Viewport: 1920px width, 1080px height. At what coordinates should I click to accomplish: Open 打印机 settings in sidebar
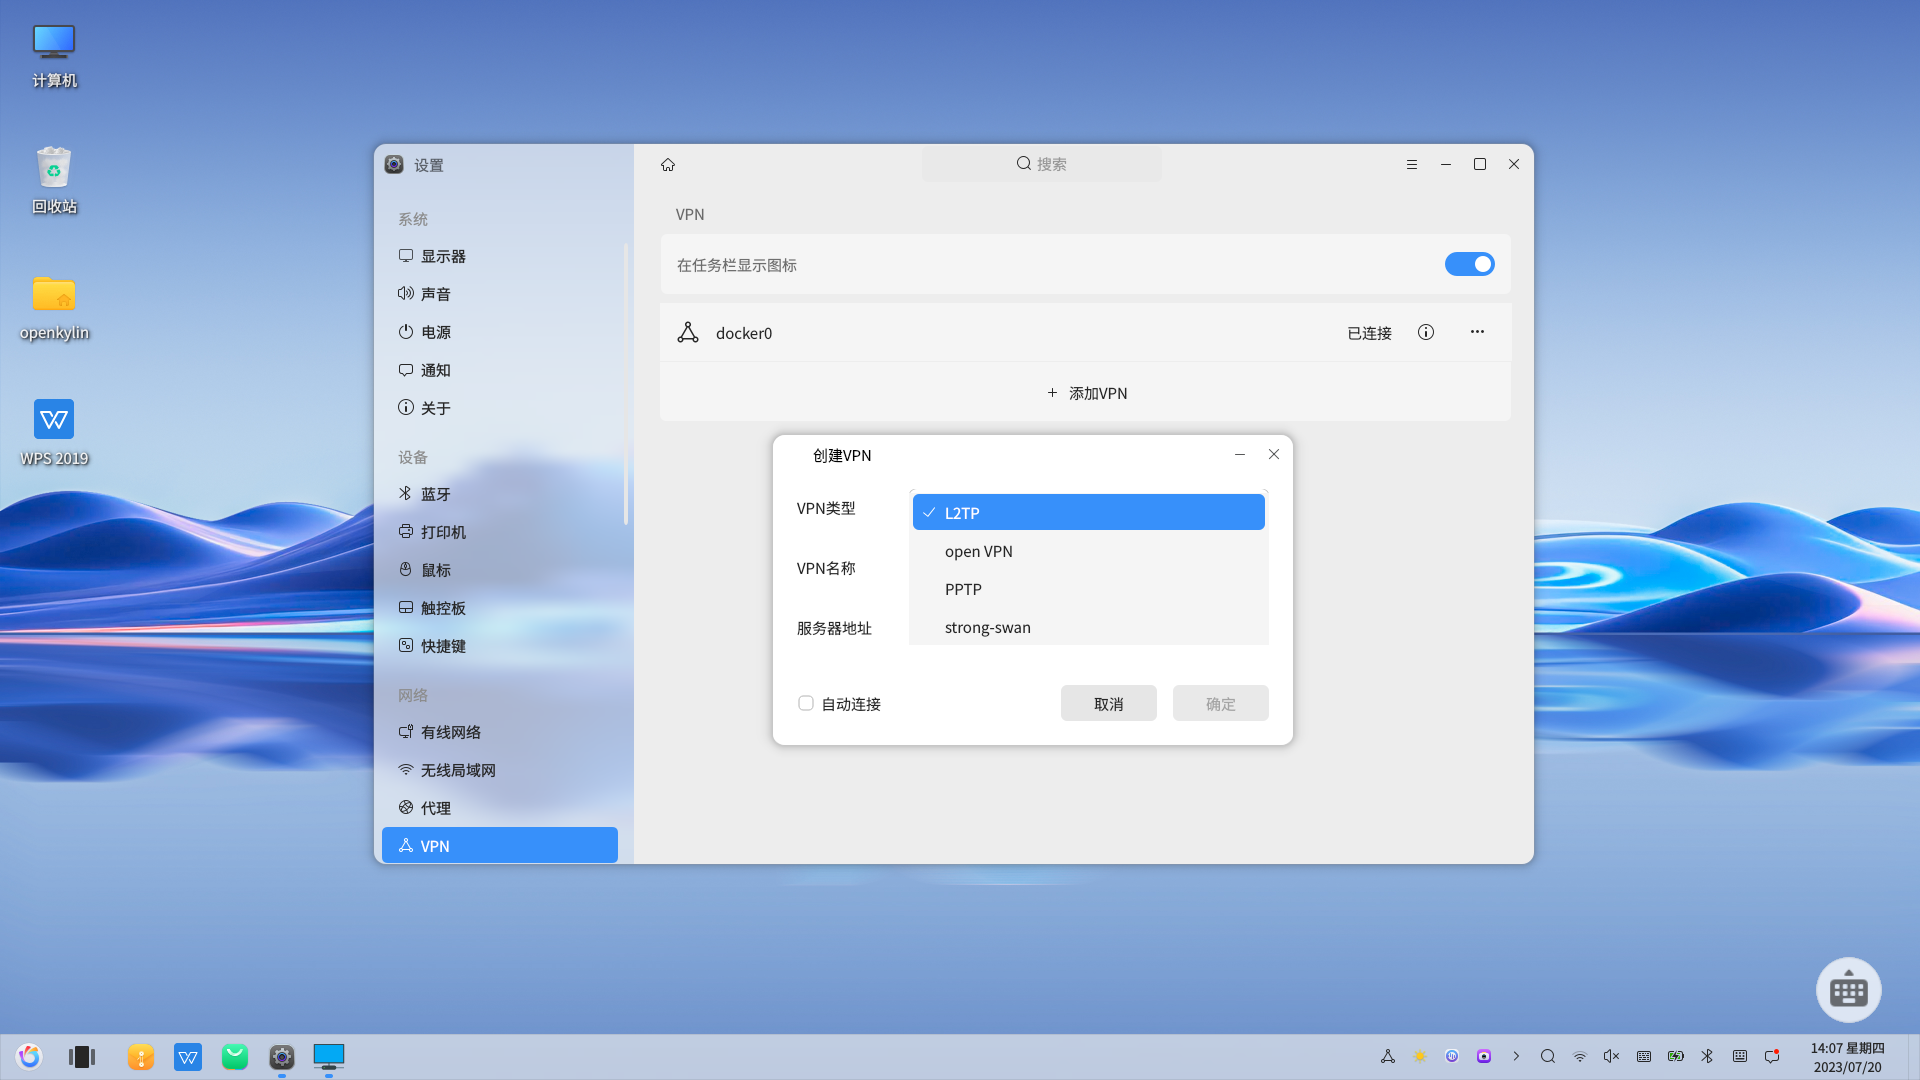[500, 532]
